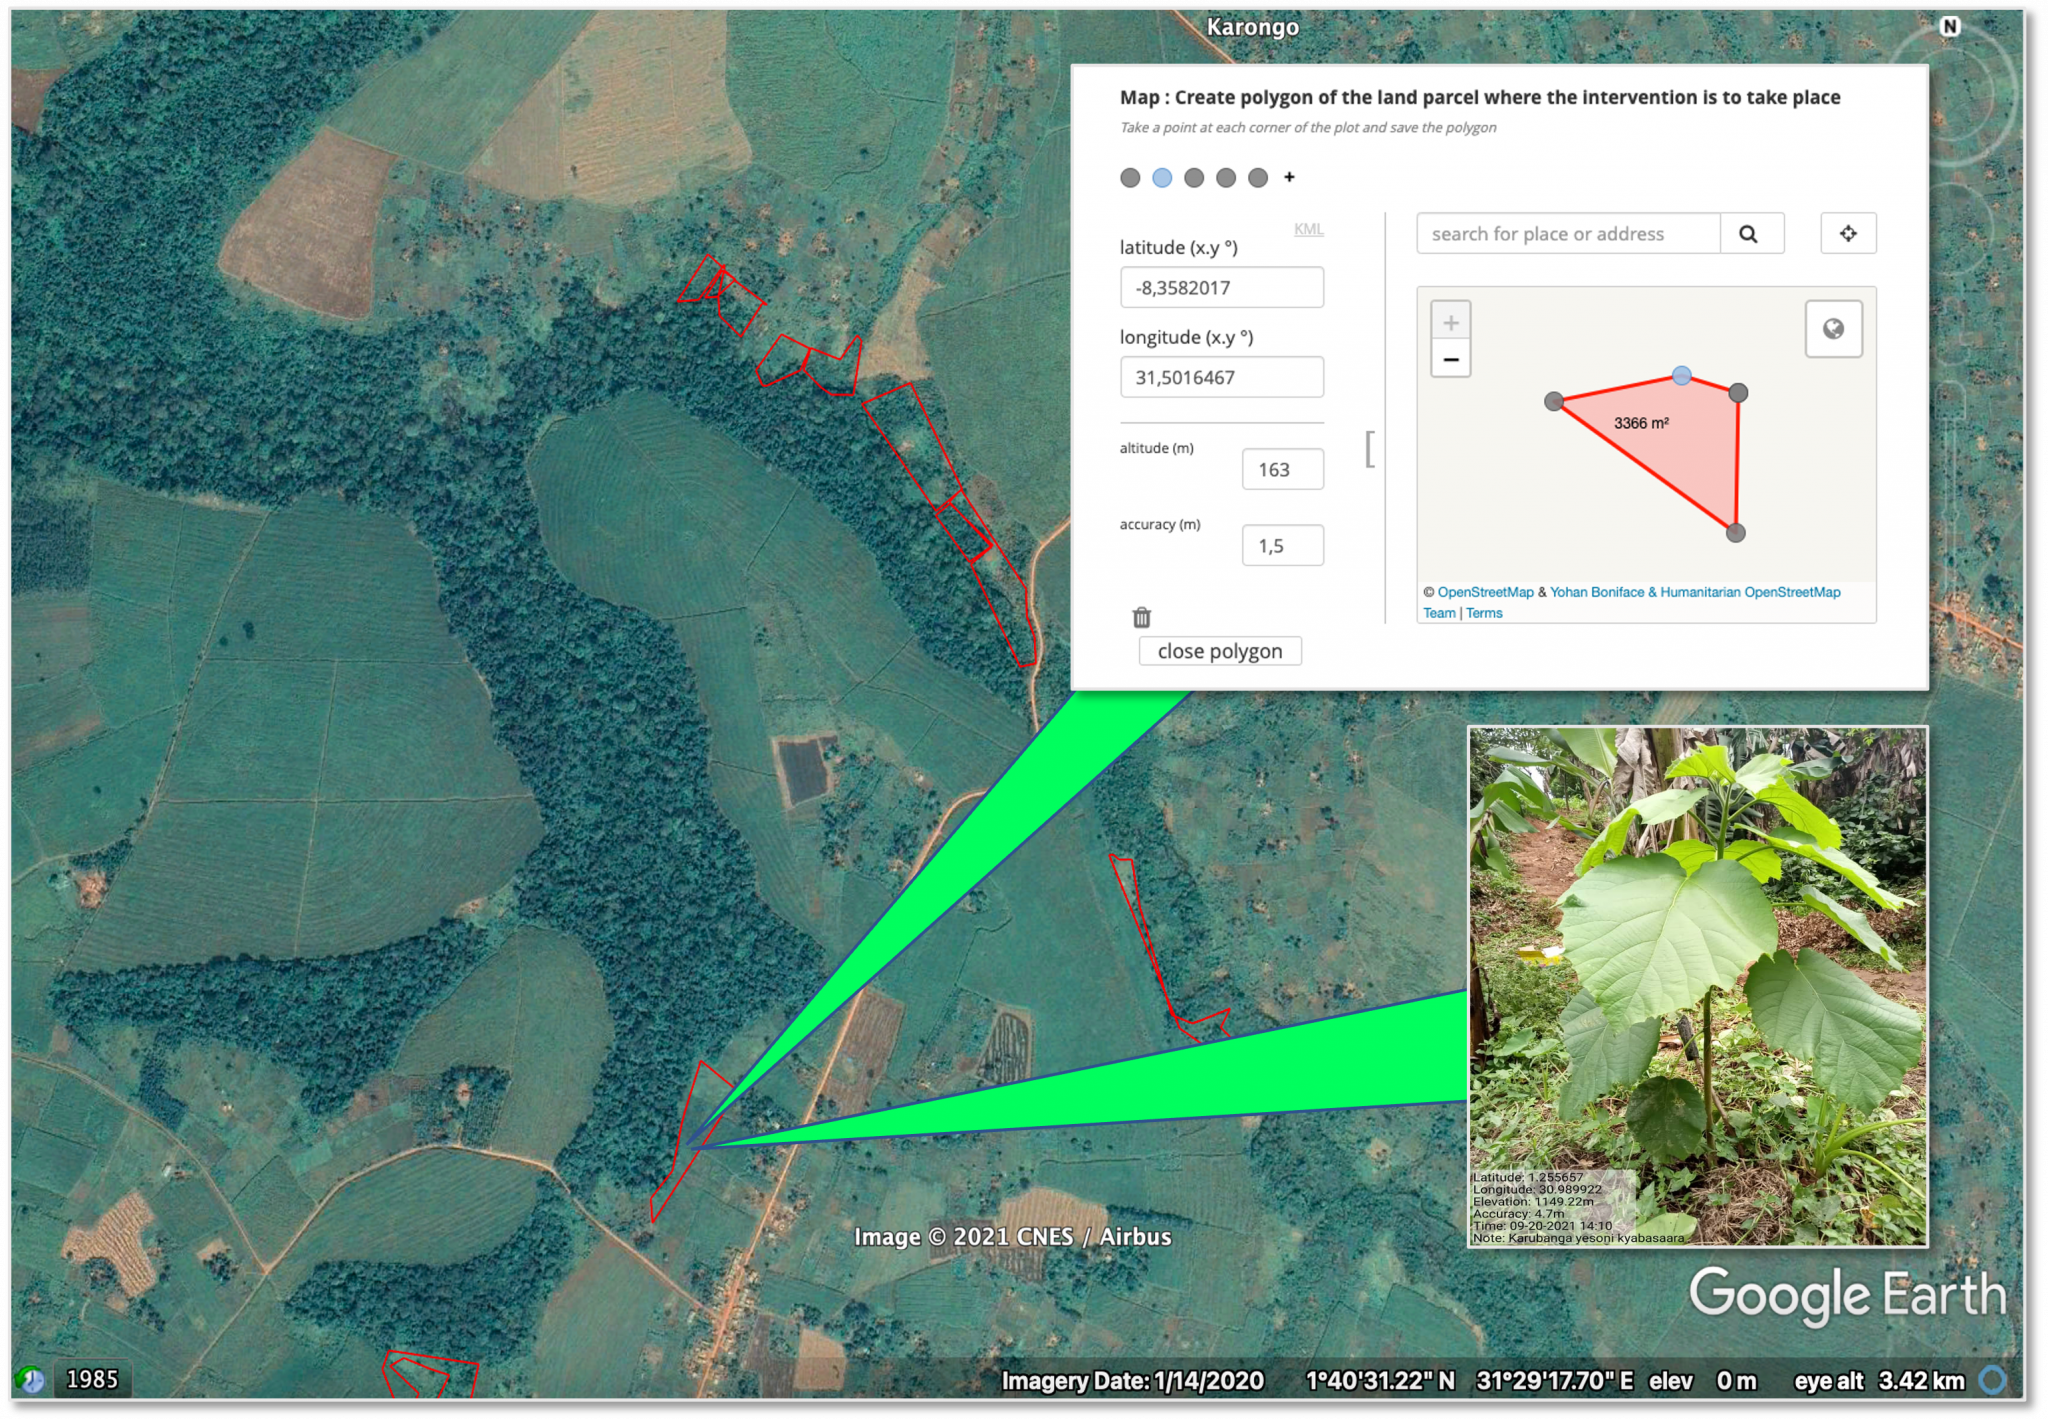Click the upper right vertex of the mini map polygon

1739,393
